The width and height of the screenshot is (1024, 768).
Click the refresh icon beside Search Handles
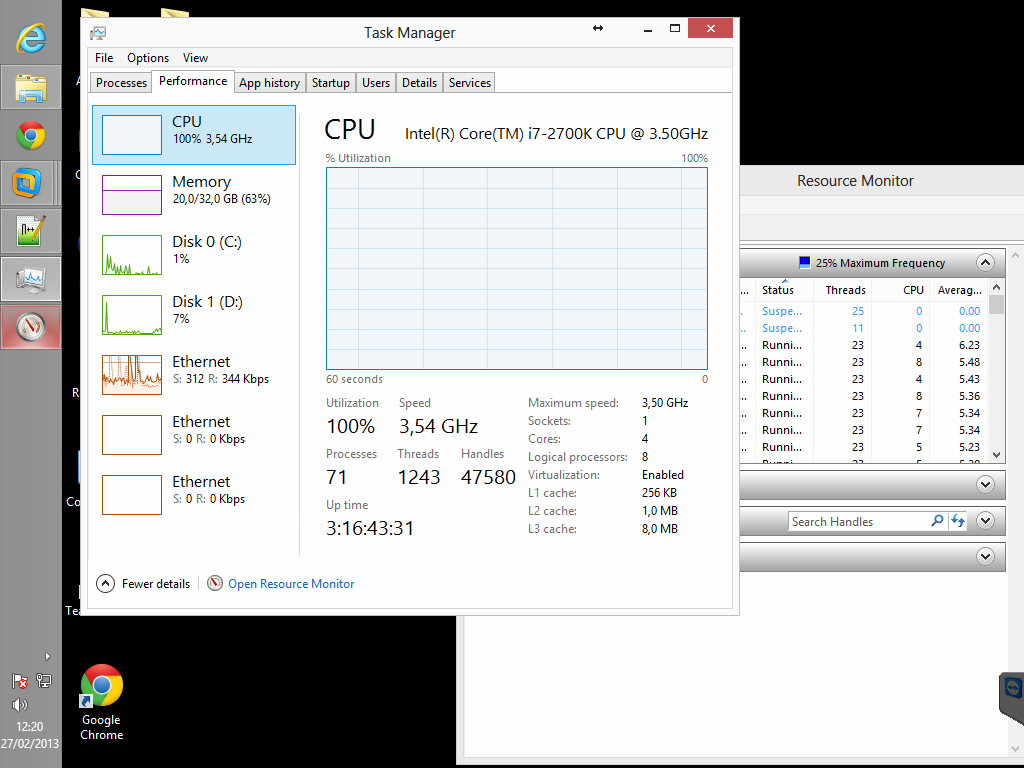pos(958,521)
